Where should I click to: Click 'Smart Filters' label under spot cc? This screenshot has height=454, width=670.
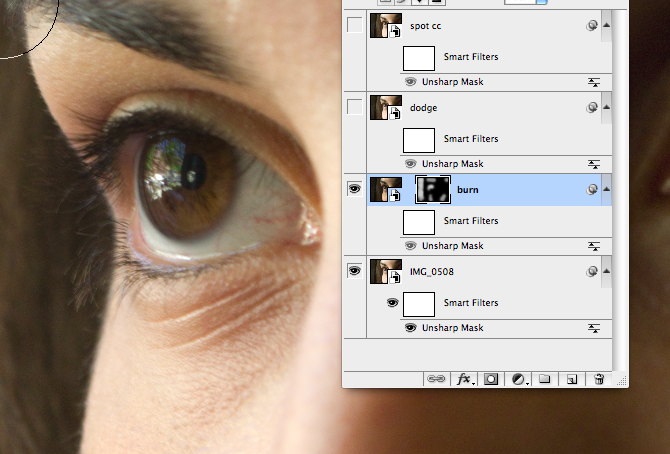point(471,57)
